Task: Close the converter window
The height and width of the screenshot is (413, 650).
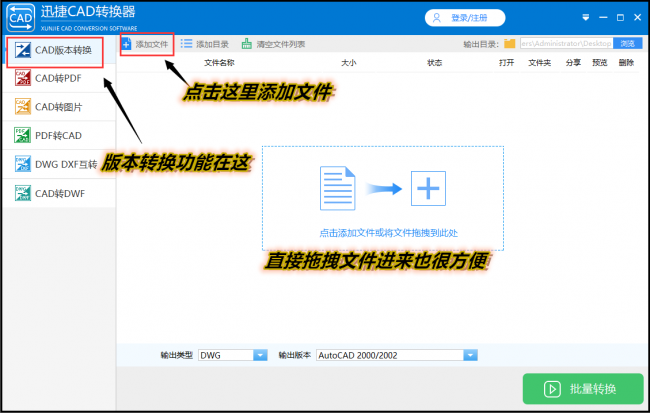Action: 638,17
